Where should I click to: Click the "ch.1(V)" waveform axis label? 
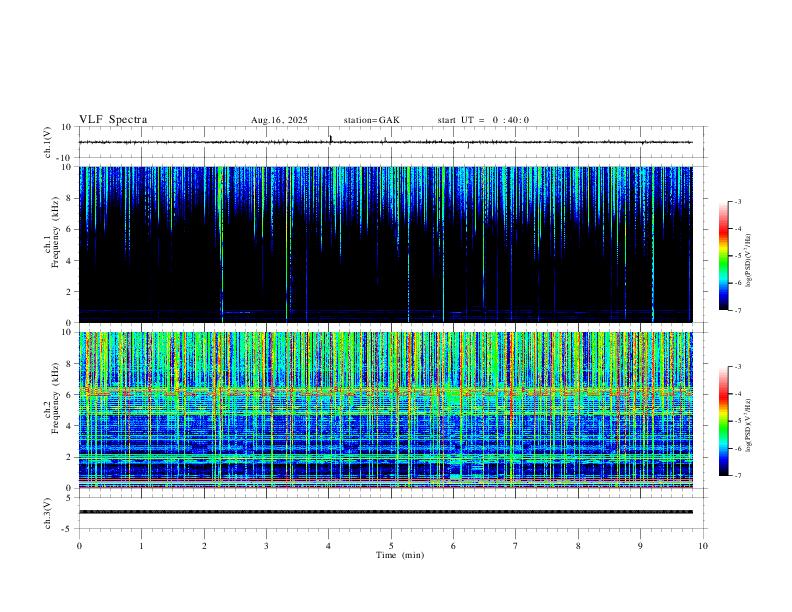coord(48,142)
